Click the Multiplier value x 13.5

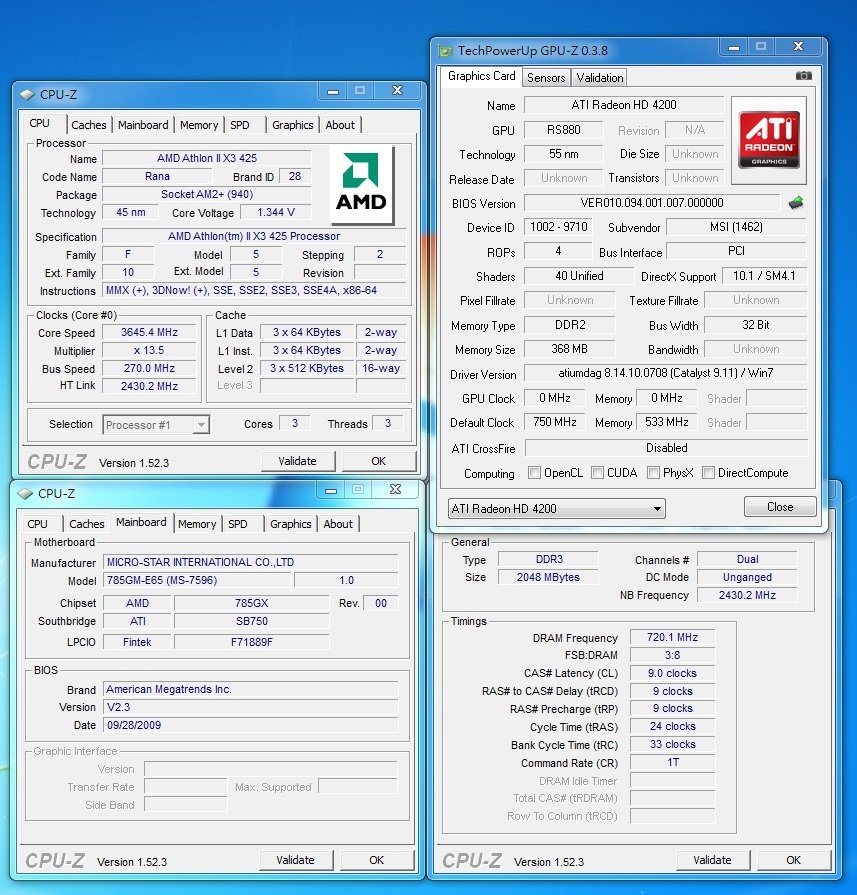[150, 350]
